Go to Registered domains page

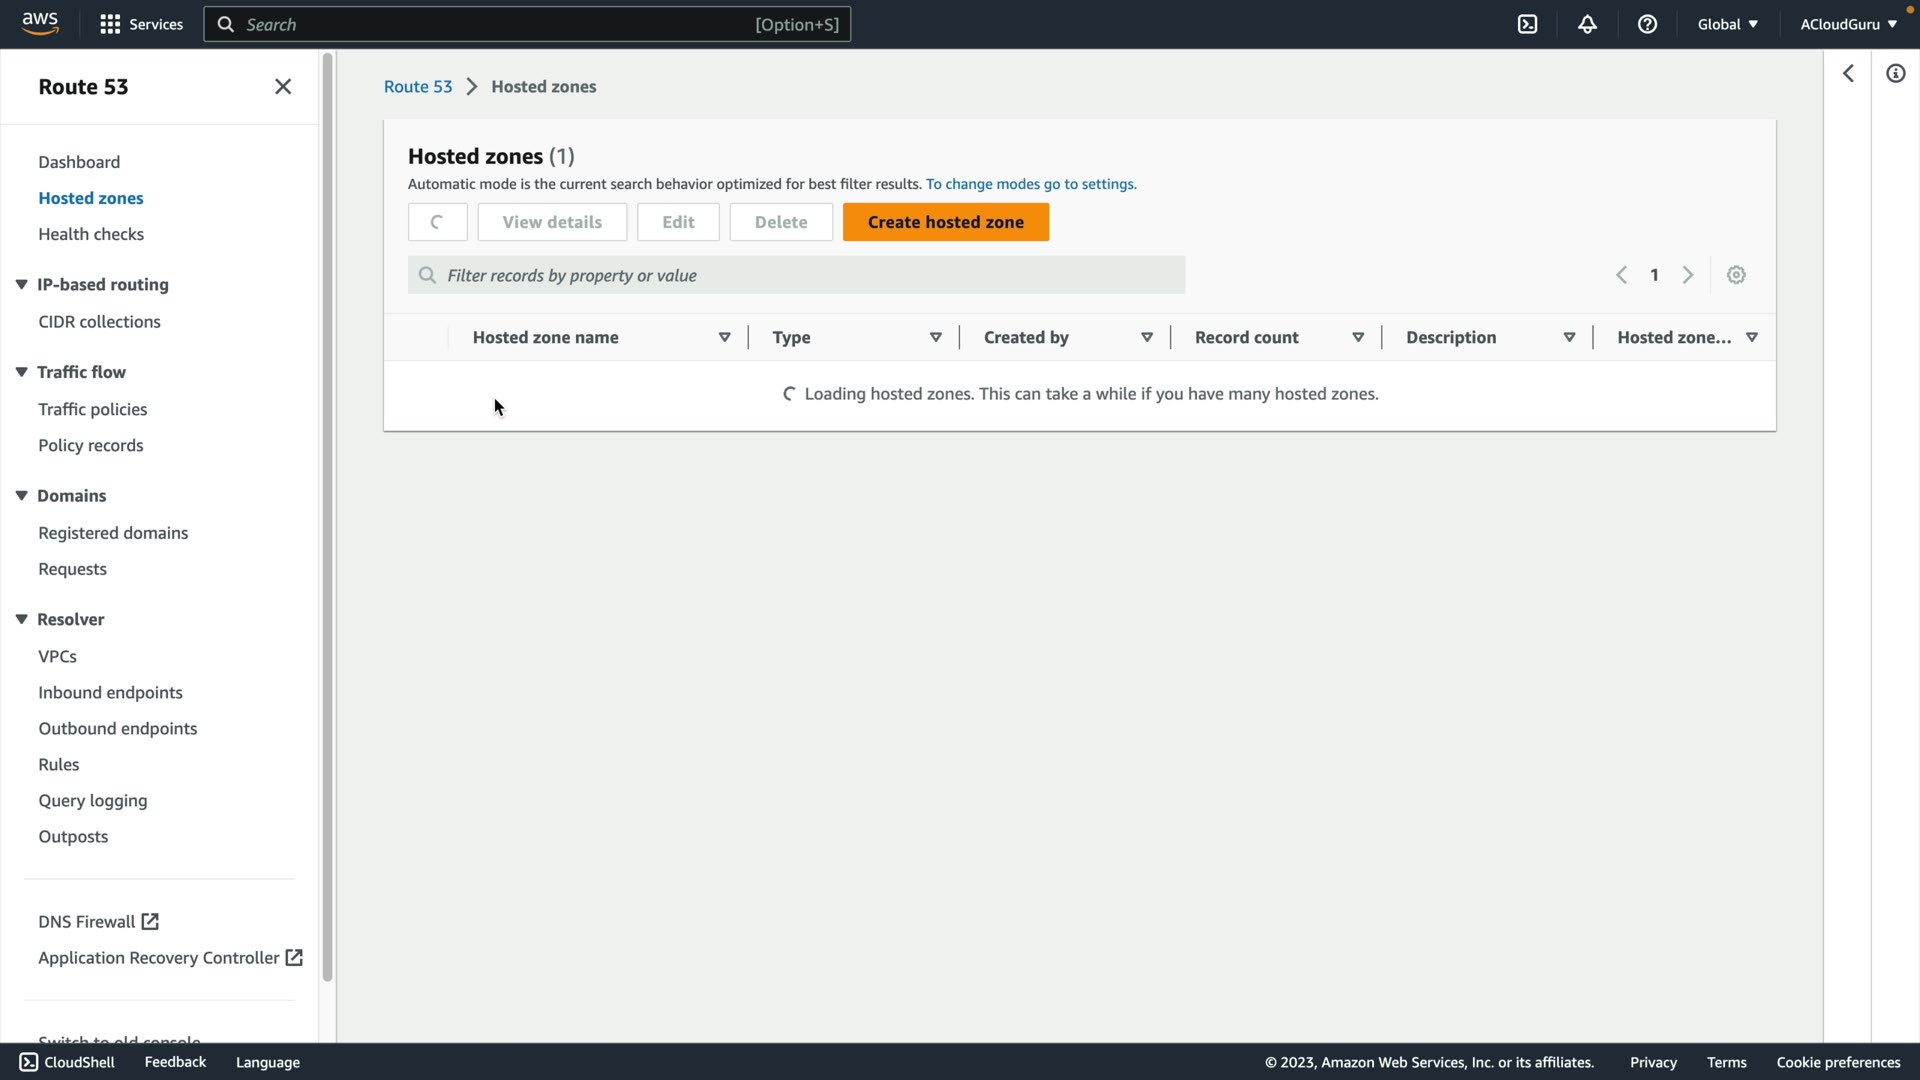(113, 533)
